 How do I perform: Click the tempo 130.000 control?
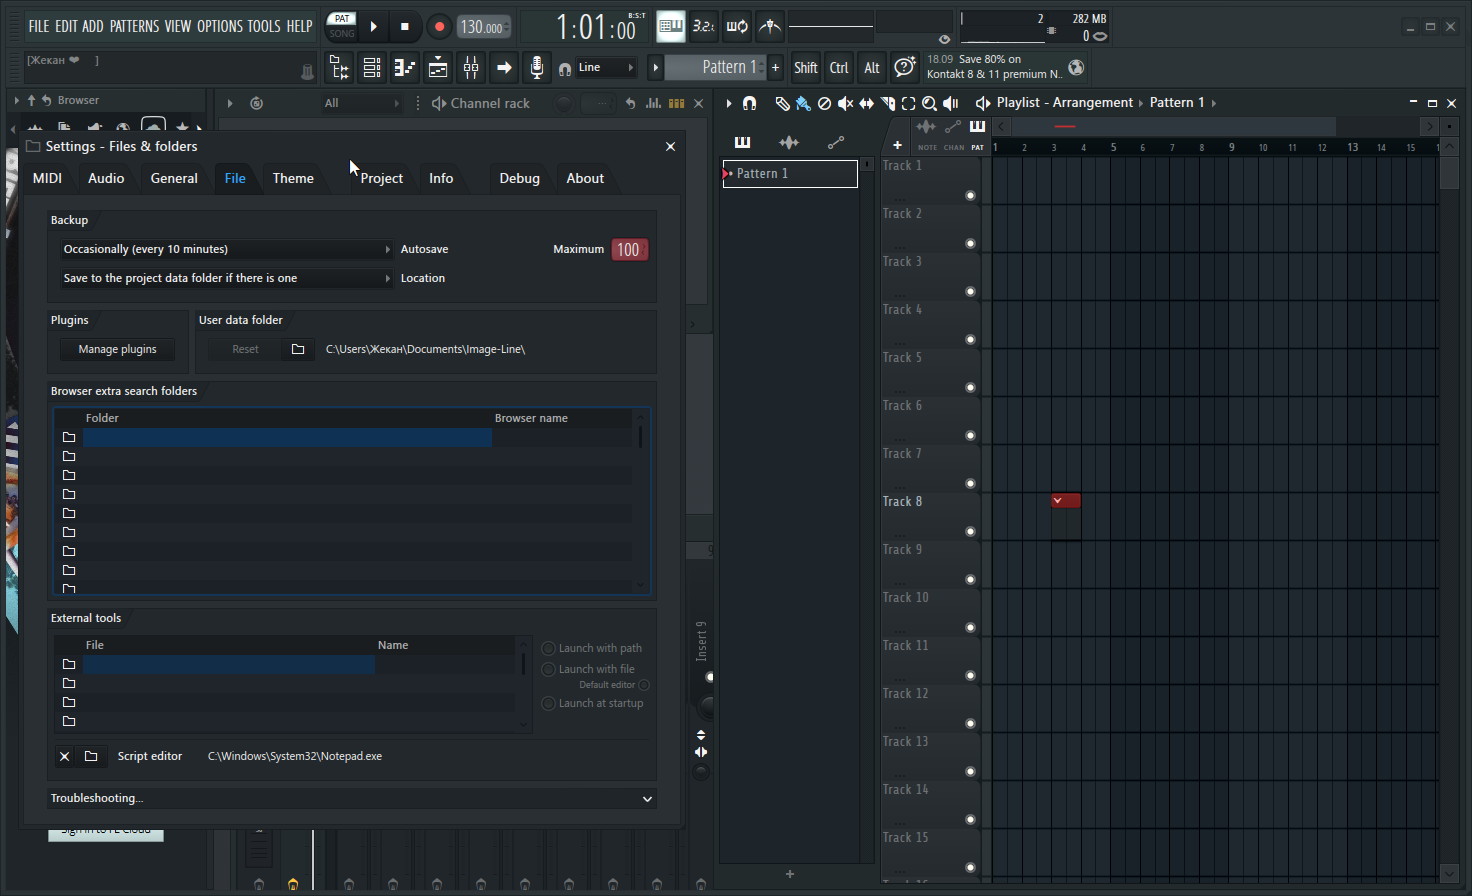tap(482, 27)
